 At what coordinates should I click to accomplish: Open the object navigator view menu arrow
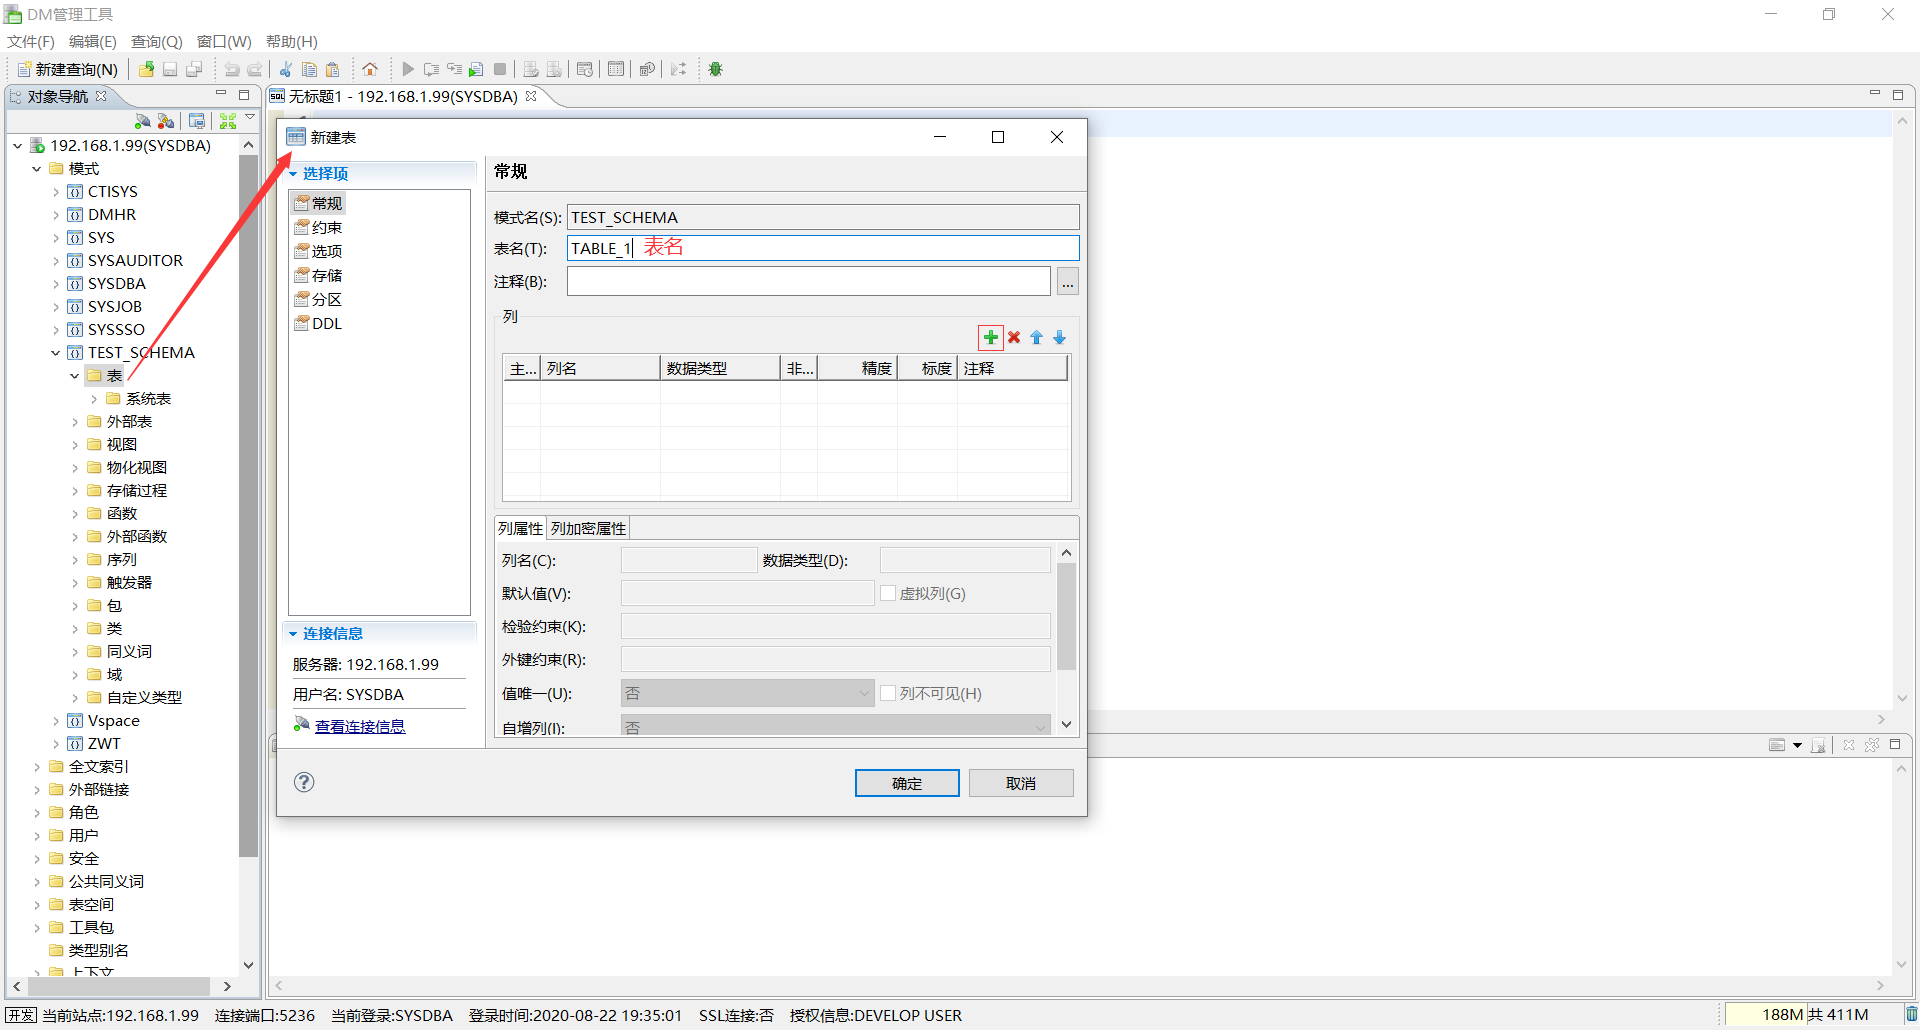tap(250, 118)
